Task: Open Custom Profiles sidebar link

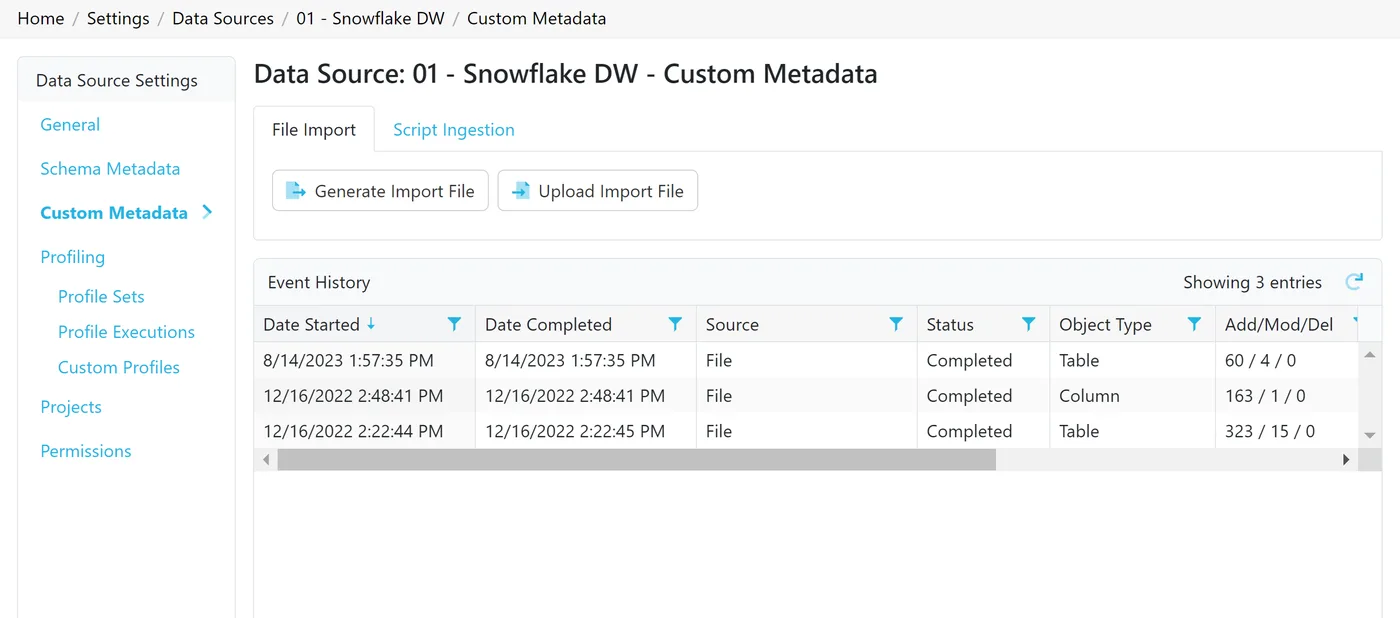Action: (x=119, y=367)
